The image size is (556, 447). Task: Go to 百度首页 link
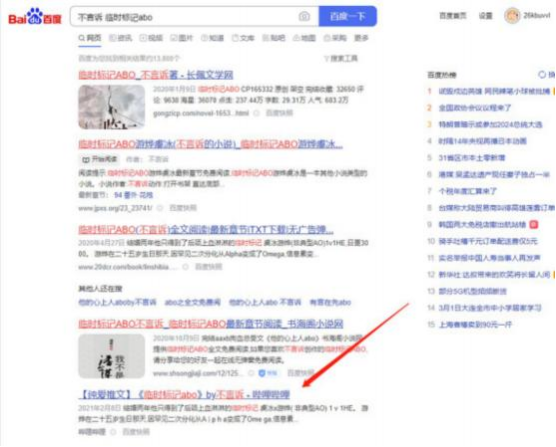pyautogui.click(x=453, y=16)
